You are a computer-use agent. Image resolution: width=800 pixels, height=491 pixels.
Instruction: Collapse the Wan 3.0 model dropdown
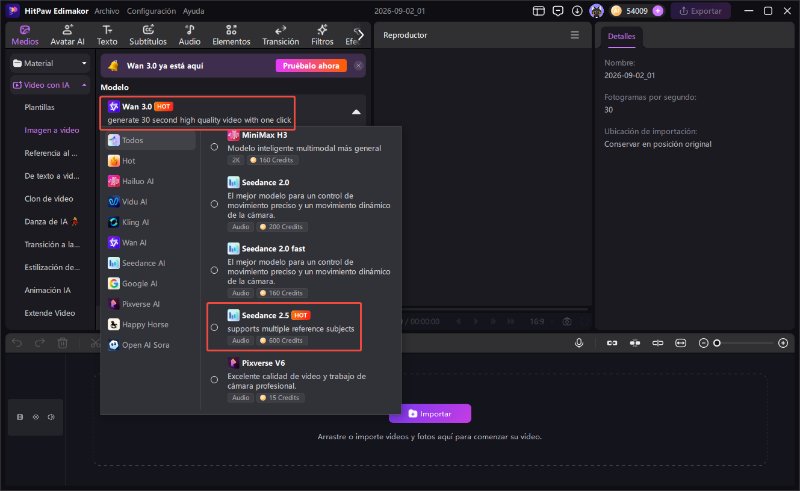click(x=356, y=112)
